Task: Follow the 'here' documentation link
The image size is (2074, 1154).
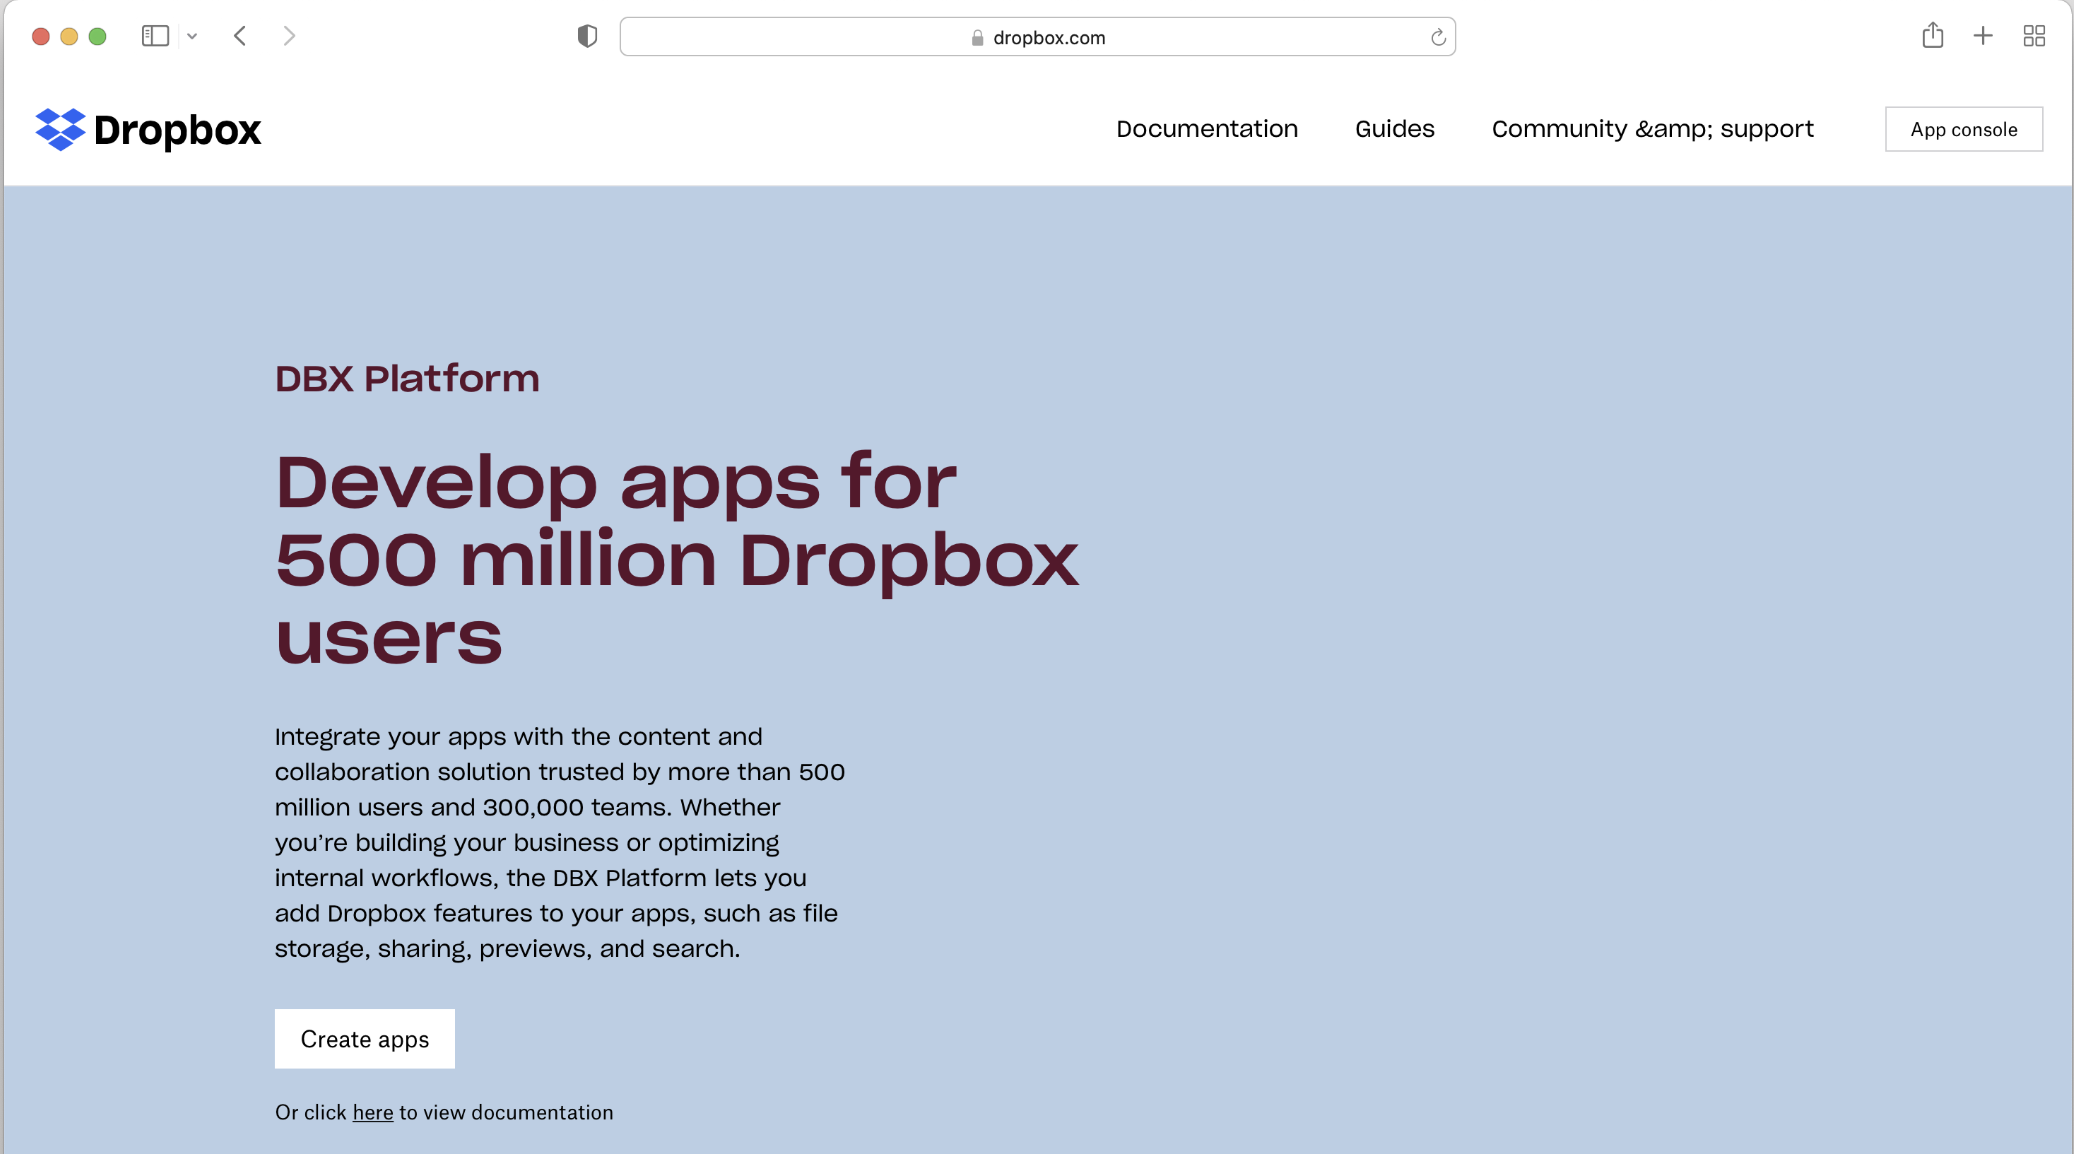Action: point(373,1113)
